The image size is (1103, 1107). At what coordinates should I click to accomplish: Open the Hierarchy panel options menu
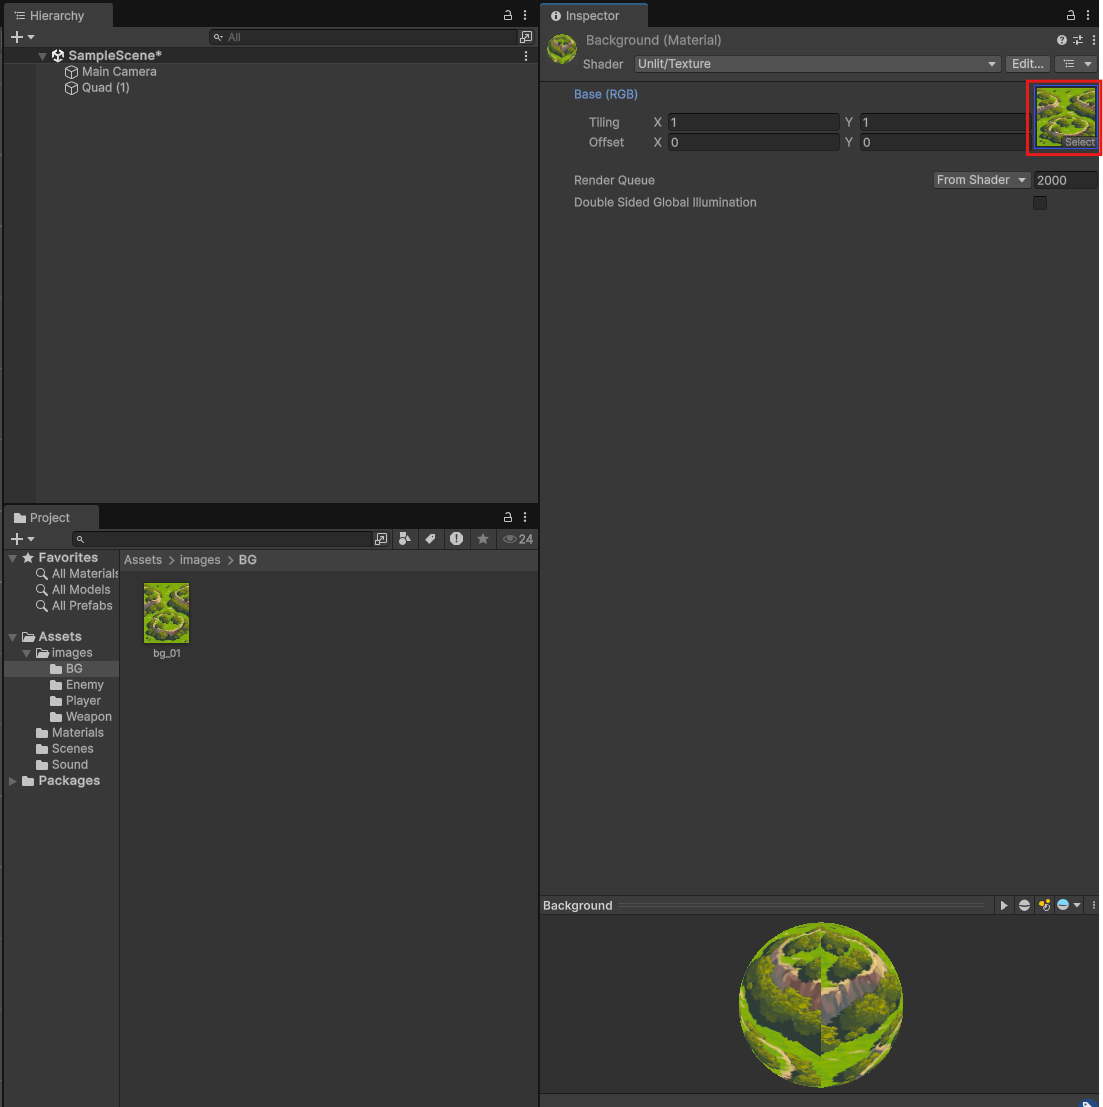(x=525, y=15)
